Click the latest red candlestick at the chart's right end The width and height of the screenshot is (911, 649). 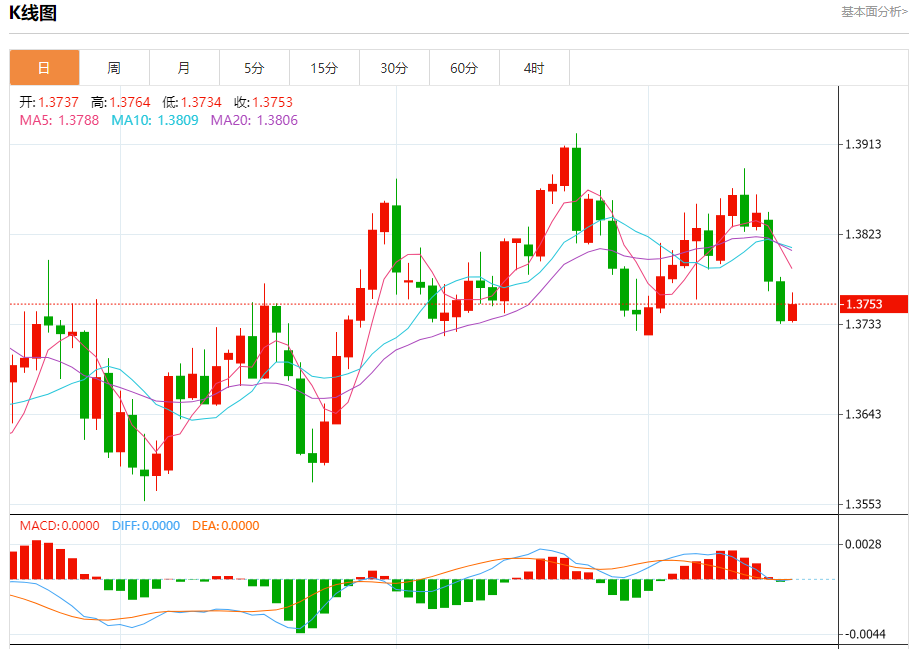coord(792,312)
